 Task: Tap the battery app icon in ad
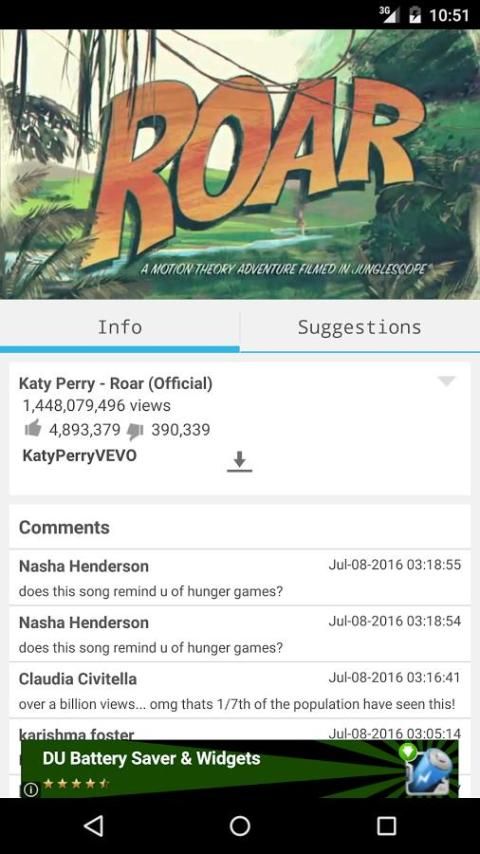tap(430, 770)
